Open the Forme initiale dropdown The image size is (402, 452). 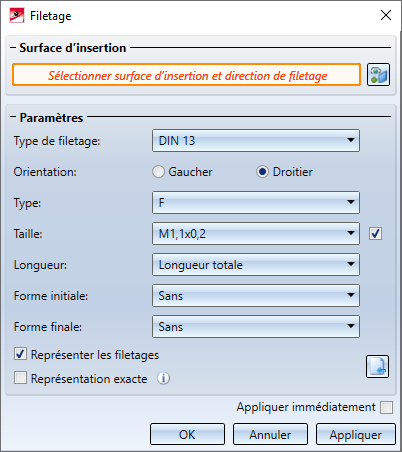coord(256,295)
